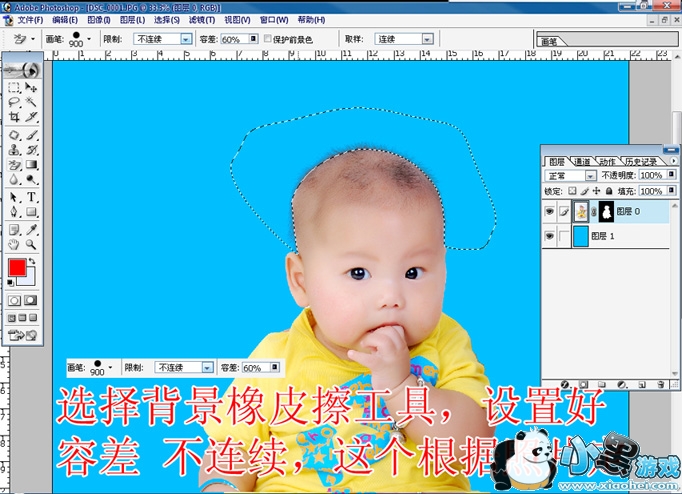
Task: Select the Shape tool
Action: click(x=31, y=212)
